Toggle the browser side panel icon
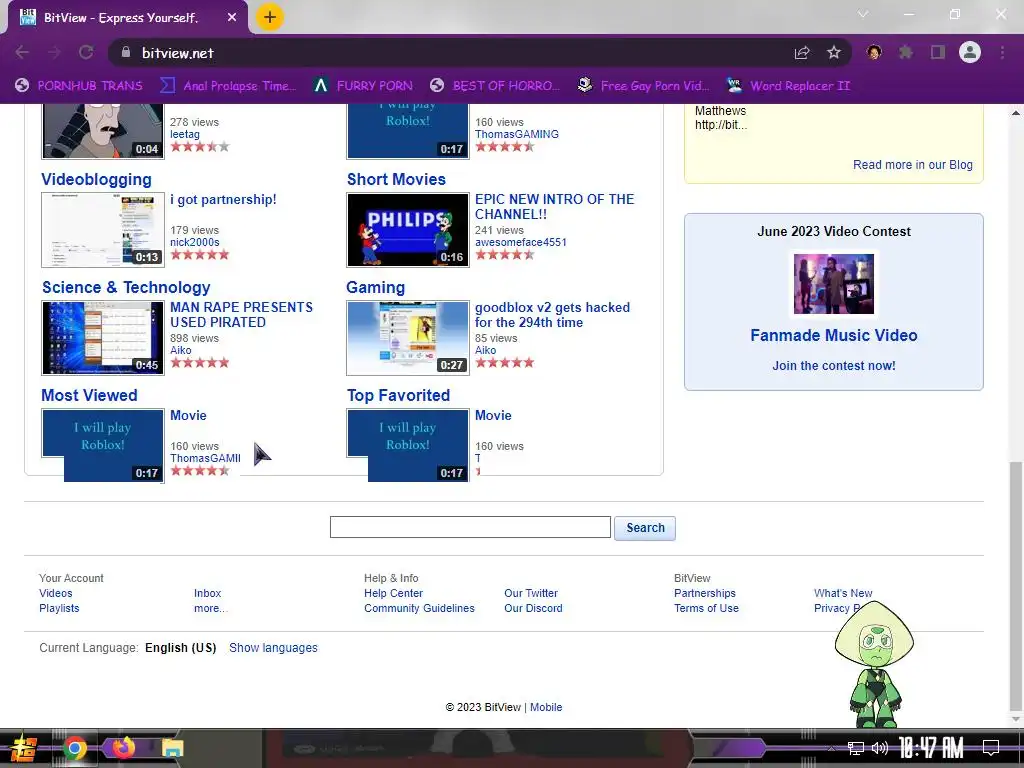The image size is (1024, 768). point(938,52)
